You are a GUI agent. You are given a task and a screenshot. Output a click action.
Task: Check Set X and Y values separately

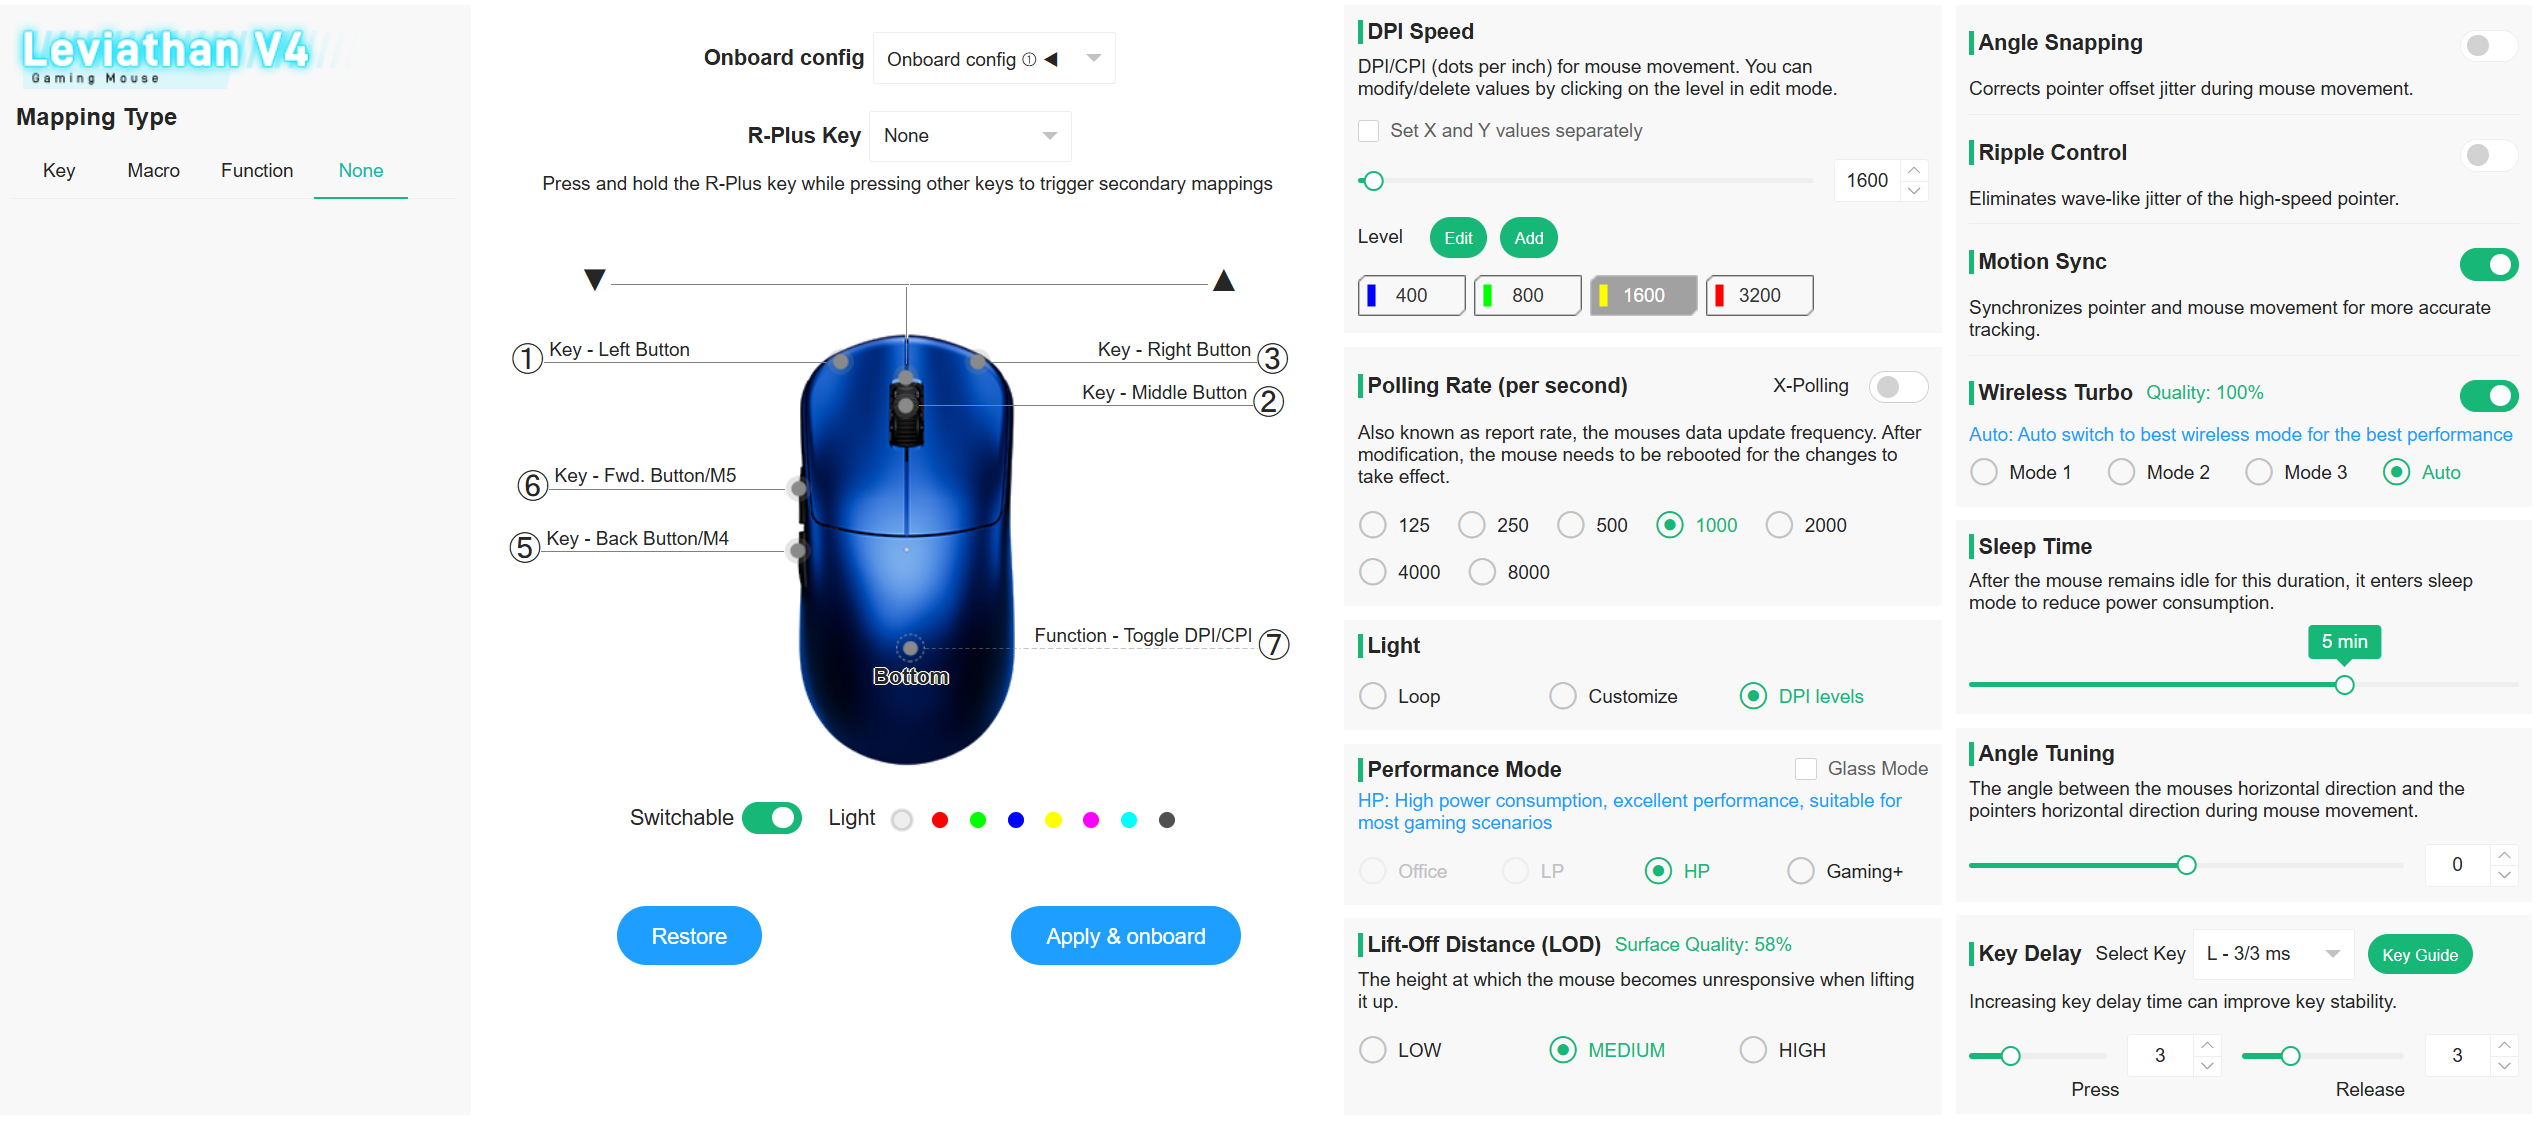tap(1369, 131)
